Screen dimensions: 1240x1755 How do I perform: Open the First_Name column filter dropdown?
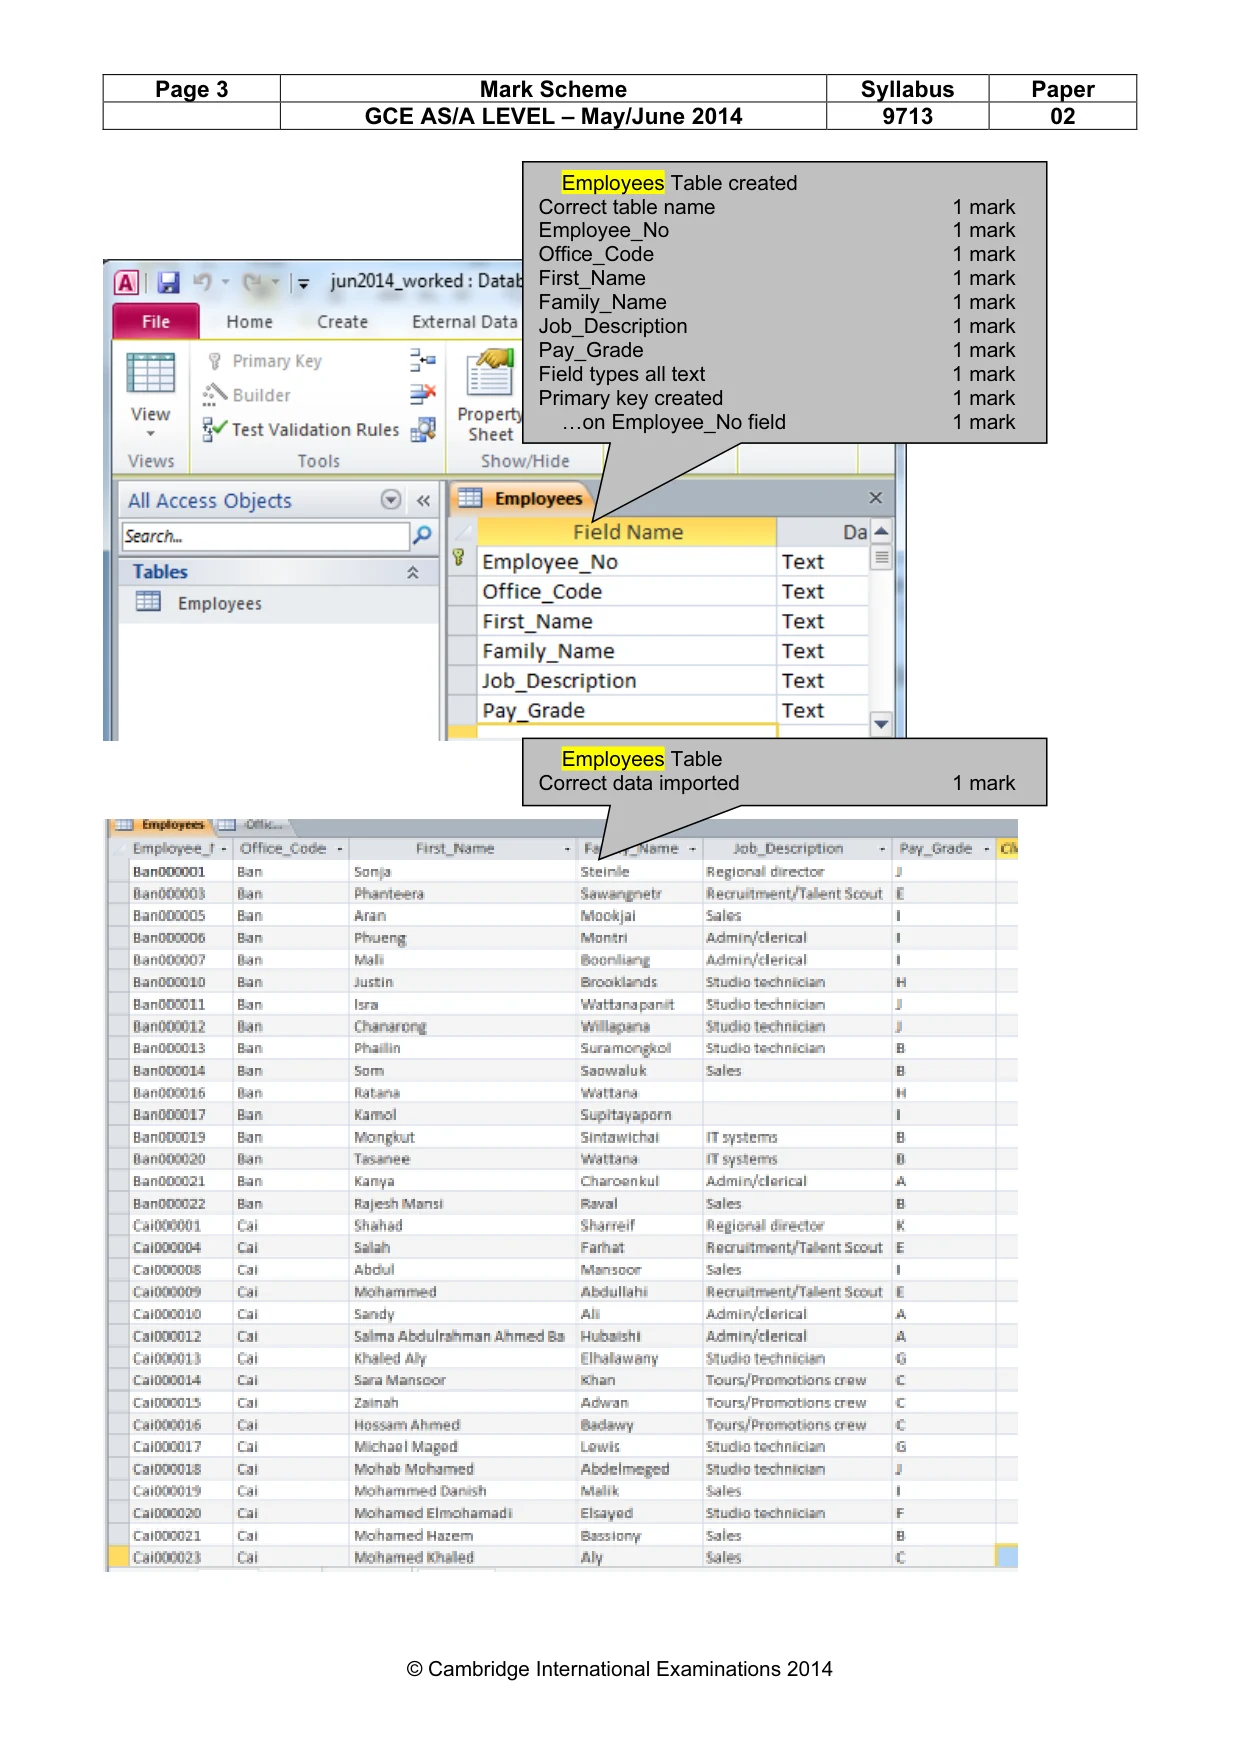coord(568,849)
